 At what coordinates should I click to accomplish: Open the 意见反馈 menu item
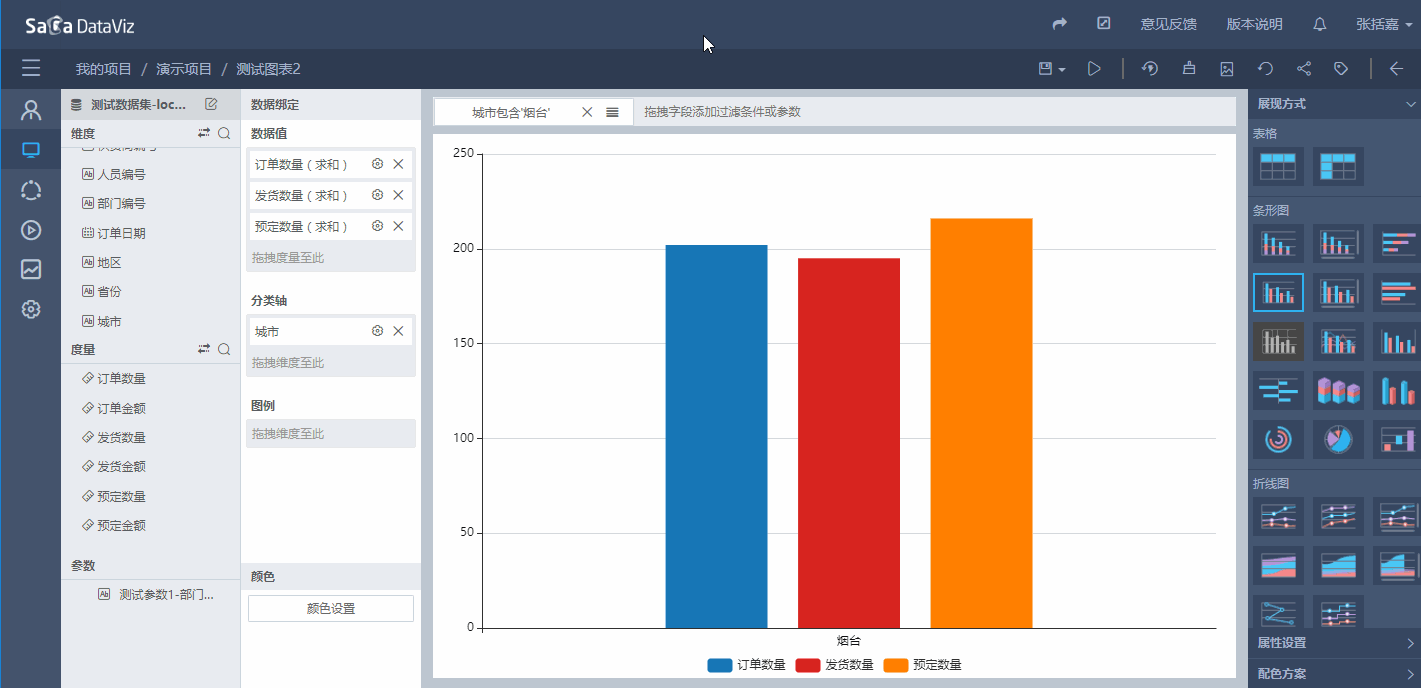[x=1168, y=24]
